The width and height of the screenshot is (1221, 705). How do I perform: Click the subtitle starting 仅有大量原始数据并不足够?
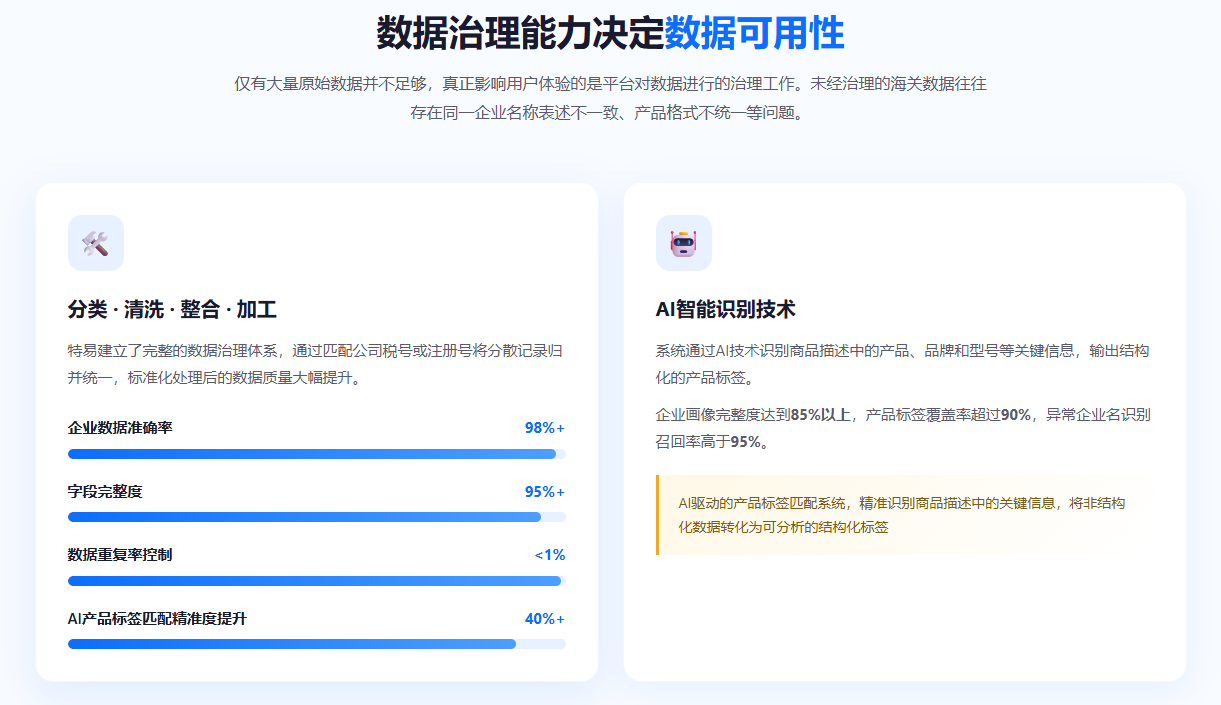610,98
